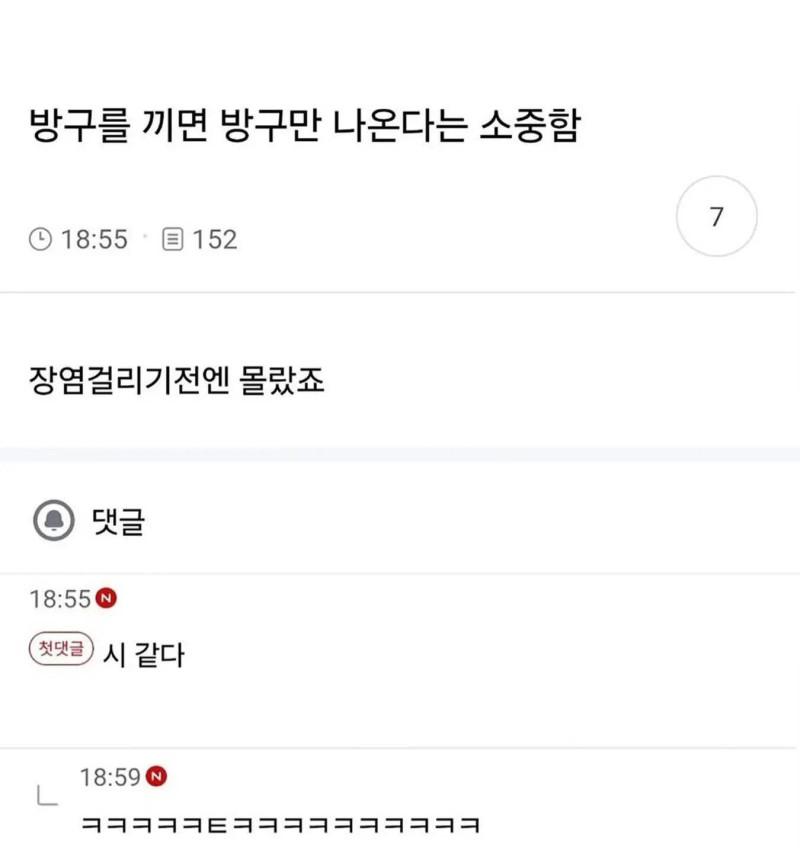Click the gray divider band above the comments
This screenshot has width=800, height=863.
pyautogui.click(x=400, y=455)
